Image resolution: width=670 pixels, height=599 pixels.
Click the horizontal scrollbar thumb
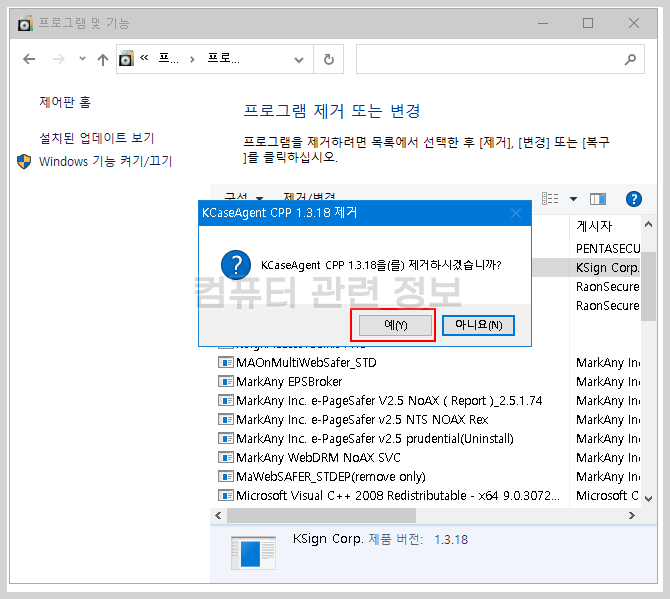pyautogui.click(x=321, y=516)
